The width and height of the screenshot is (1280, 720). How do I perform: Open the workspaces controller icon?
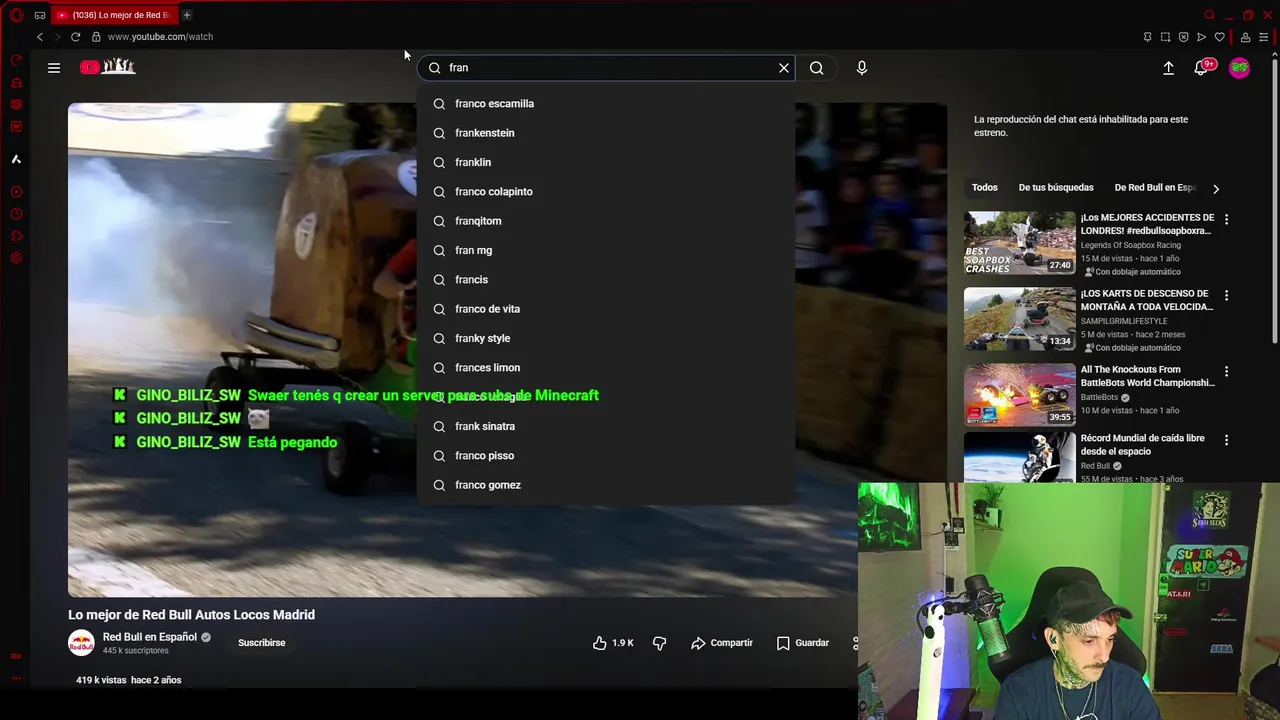pos(40,15)
